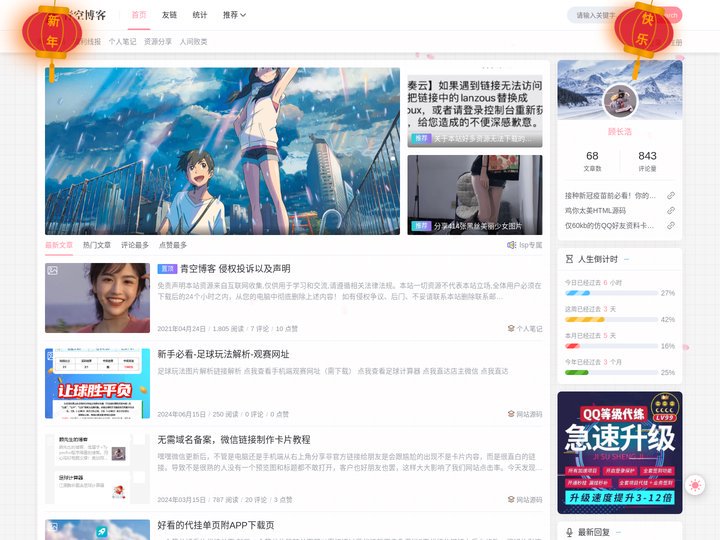Screen dimensions: 720x540
Task: Open article 好看的代挂单页附APP下载页
Action: [x=216, y=525]
